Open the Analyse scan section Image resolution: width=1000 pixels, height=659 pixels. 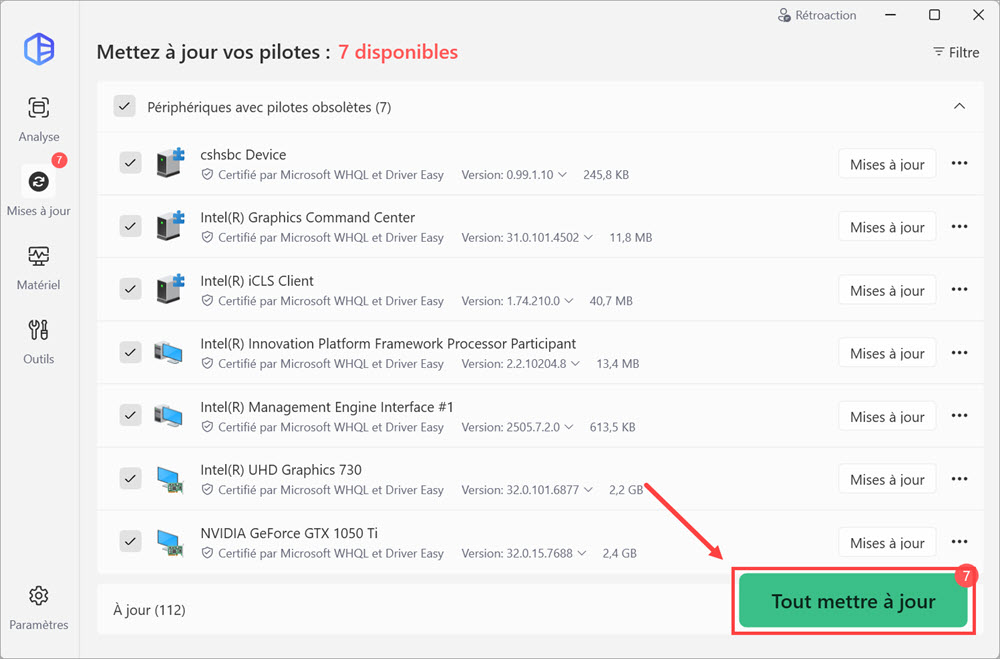coord(39,119)
